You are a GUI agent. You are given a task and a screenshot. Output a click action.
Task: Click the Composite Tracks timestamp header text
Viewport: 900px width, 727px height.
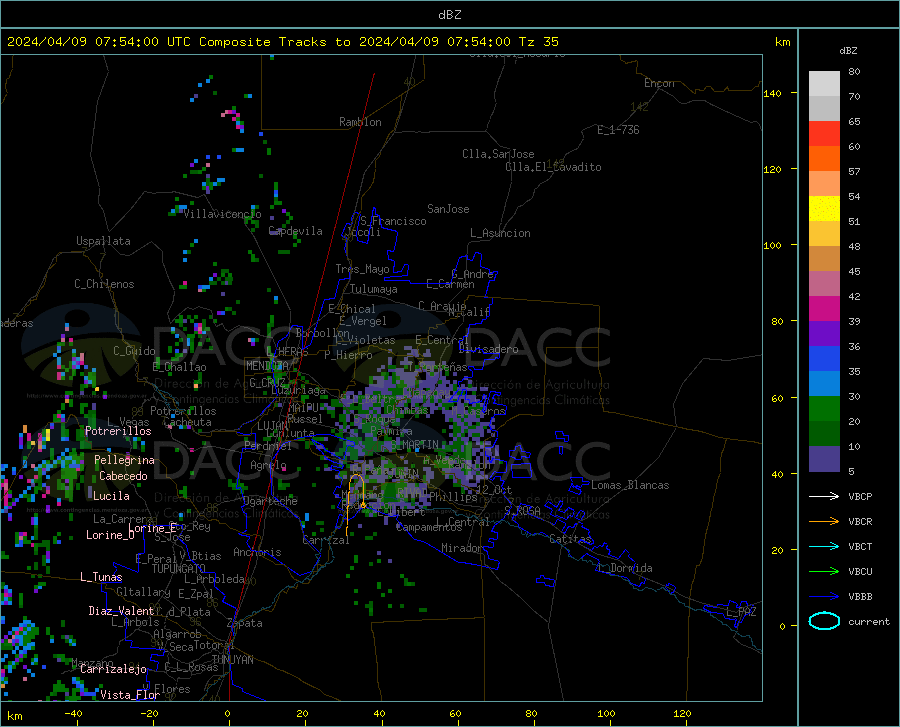pyautogui.click(x=282, y=42)
